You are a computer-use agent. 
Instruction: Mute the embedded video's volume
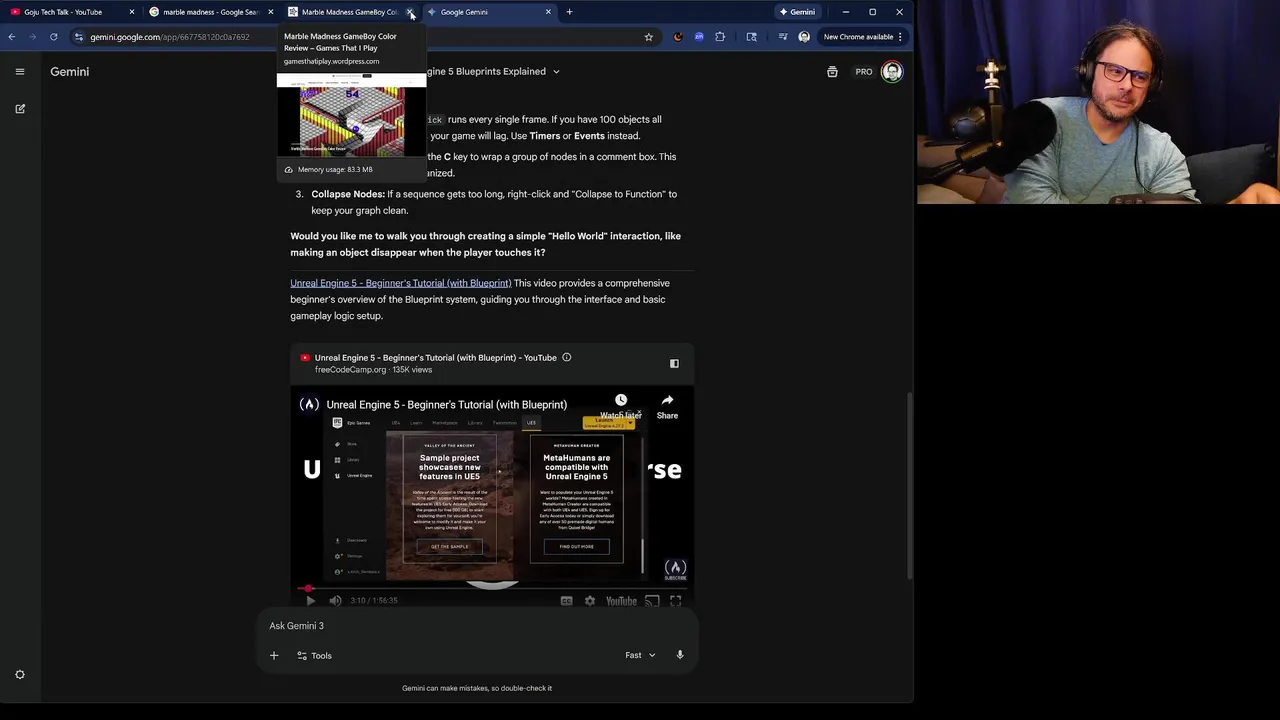335,601
